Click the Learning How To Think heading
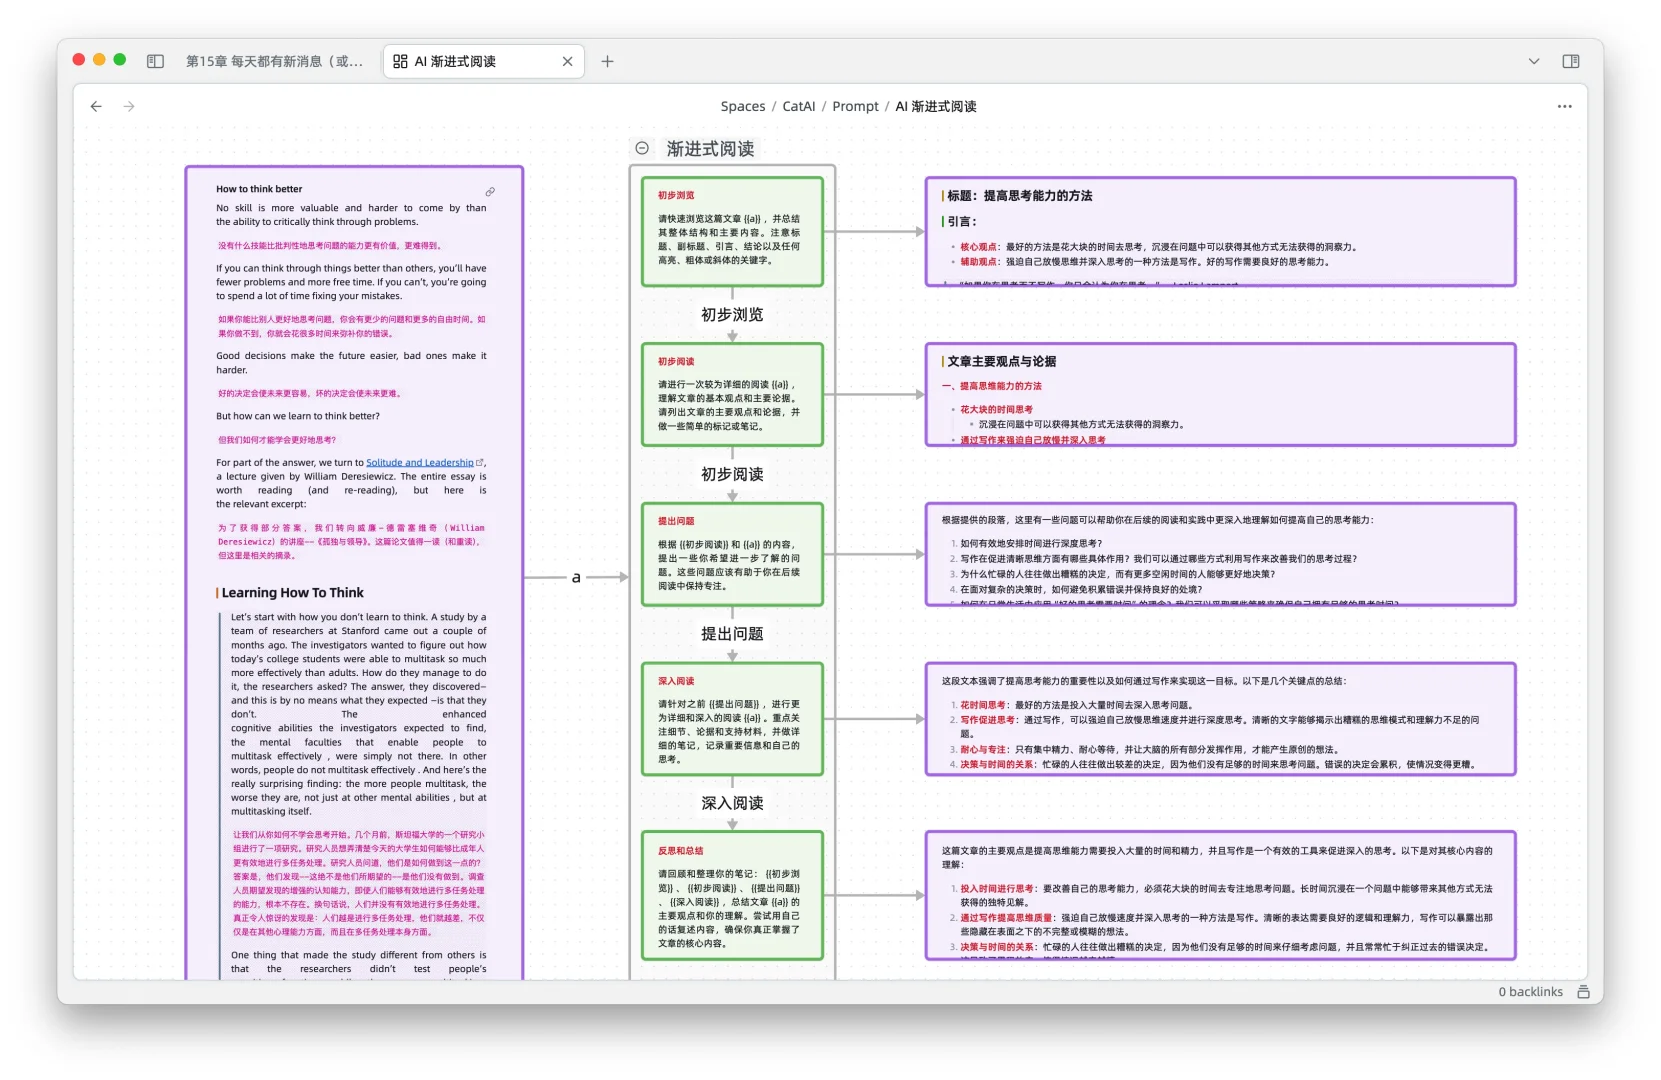Image resolution: width=1661 pixels, height=1080 pixels. coord(292,593)
